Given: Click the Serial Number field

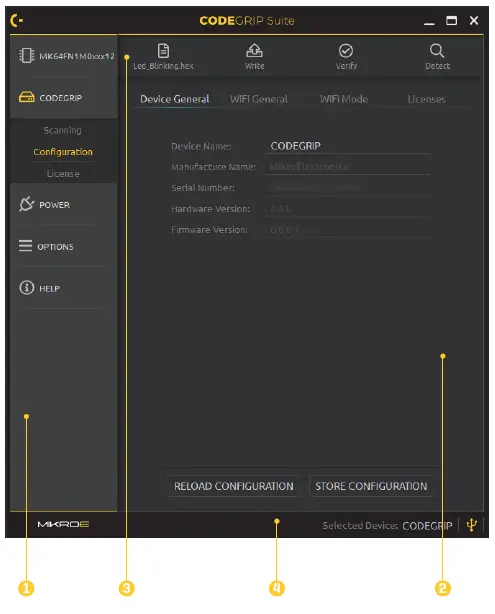Looking at the screenshot, I should point(348,188).
